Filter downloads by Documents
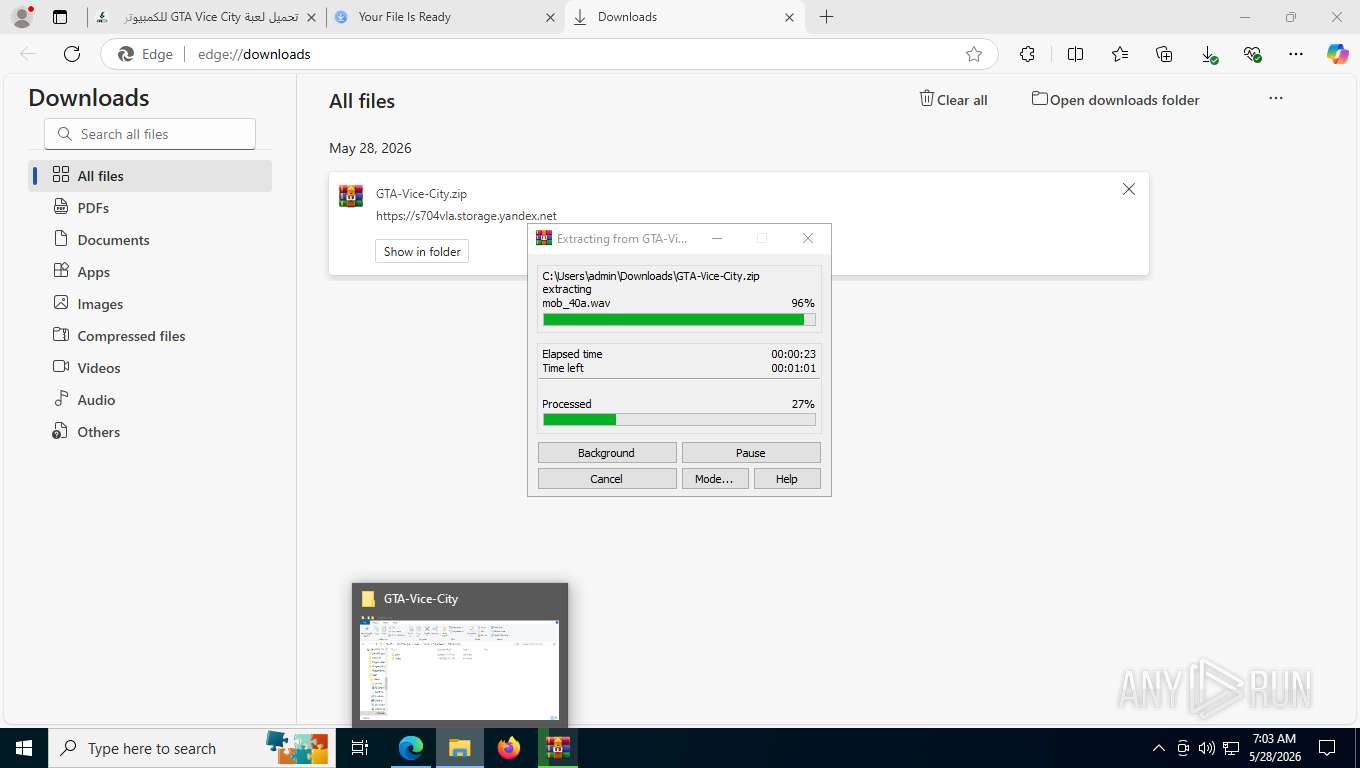 (150, 240)
